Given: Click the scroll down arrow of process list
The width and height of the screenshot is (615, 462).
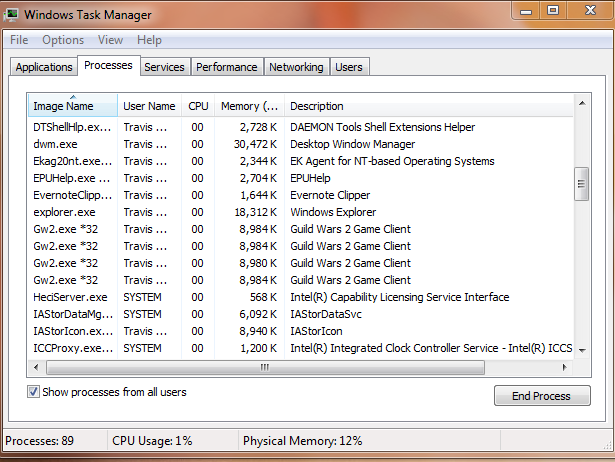Looking at the screenshot, I should [580, 351].
